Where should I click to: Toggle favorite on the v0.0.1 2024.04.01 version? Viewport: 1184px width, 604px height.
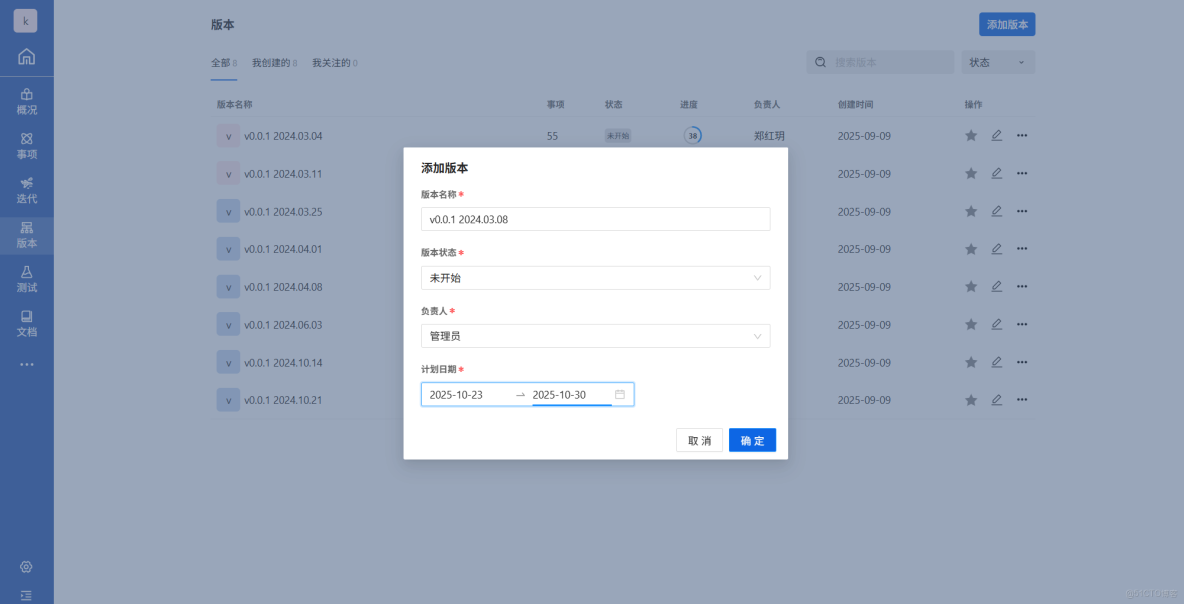point(970,249)
